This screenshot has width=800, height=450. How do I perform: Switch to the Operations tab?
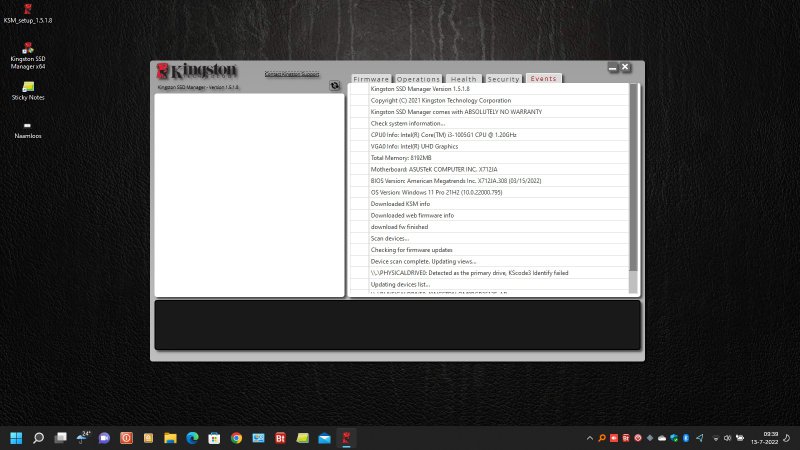pyautogui.click(x=418, y=78)
